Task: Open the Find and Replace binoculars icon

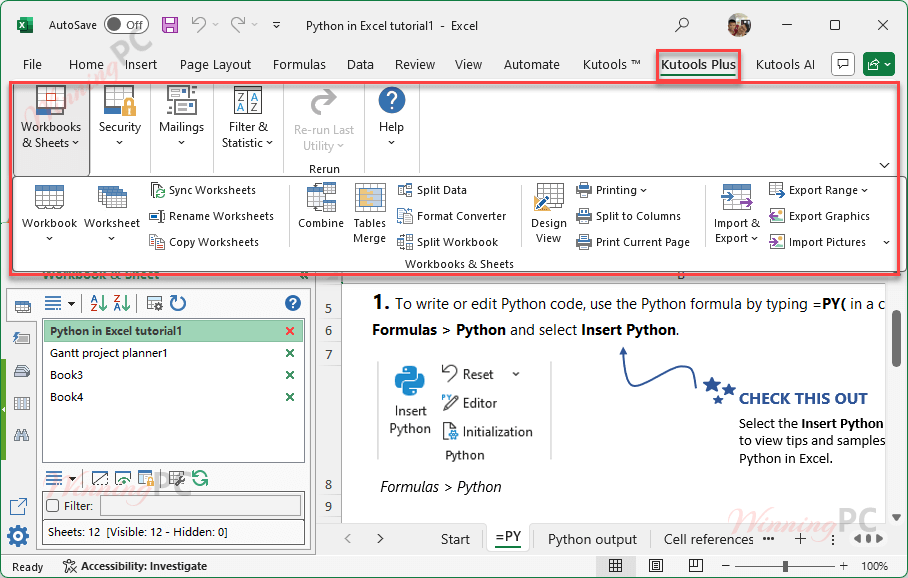Action: [21, 435]
